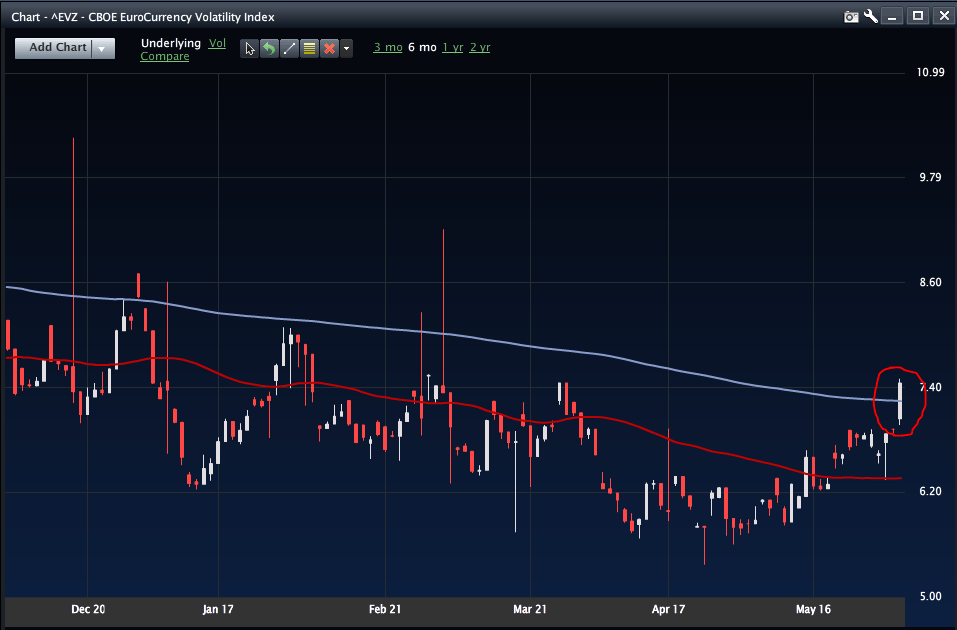Click the red X delete drawings icon
Viewport: 957px width, 630px height.
(x=328, y=48)
